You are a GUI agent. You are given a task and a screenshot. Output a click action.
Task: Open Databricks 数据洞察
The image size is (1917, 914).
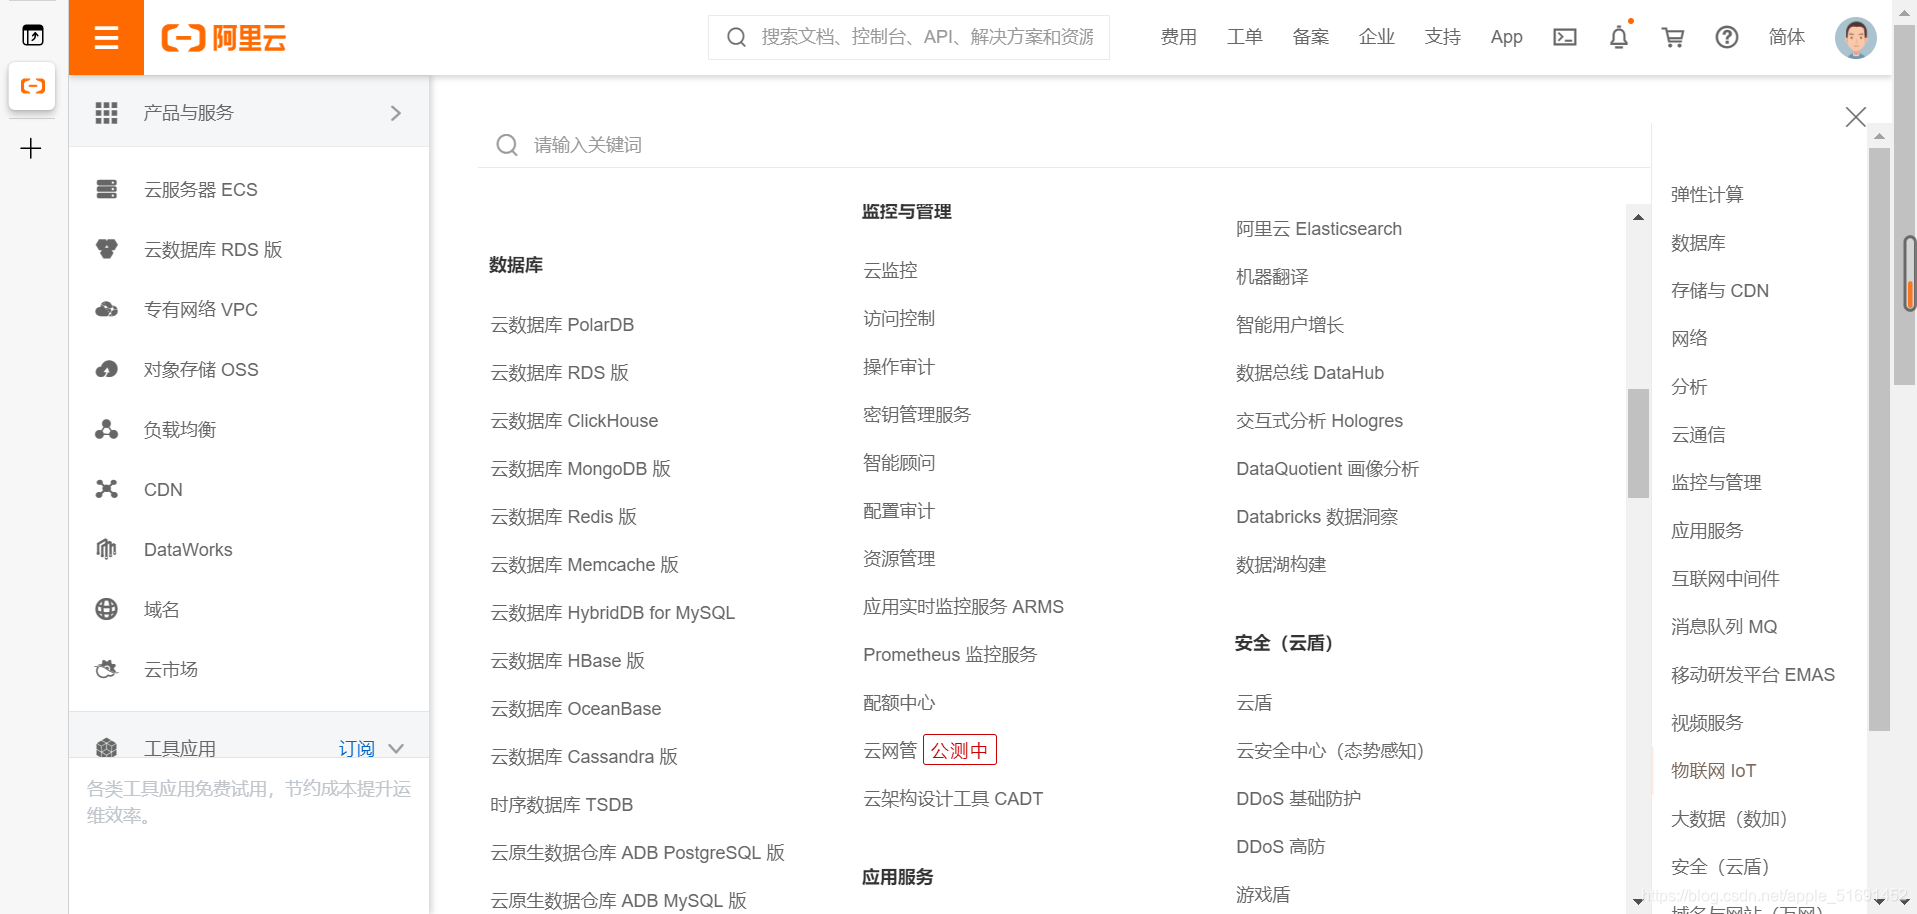[x=1316, y=517]
